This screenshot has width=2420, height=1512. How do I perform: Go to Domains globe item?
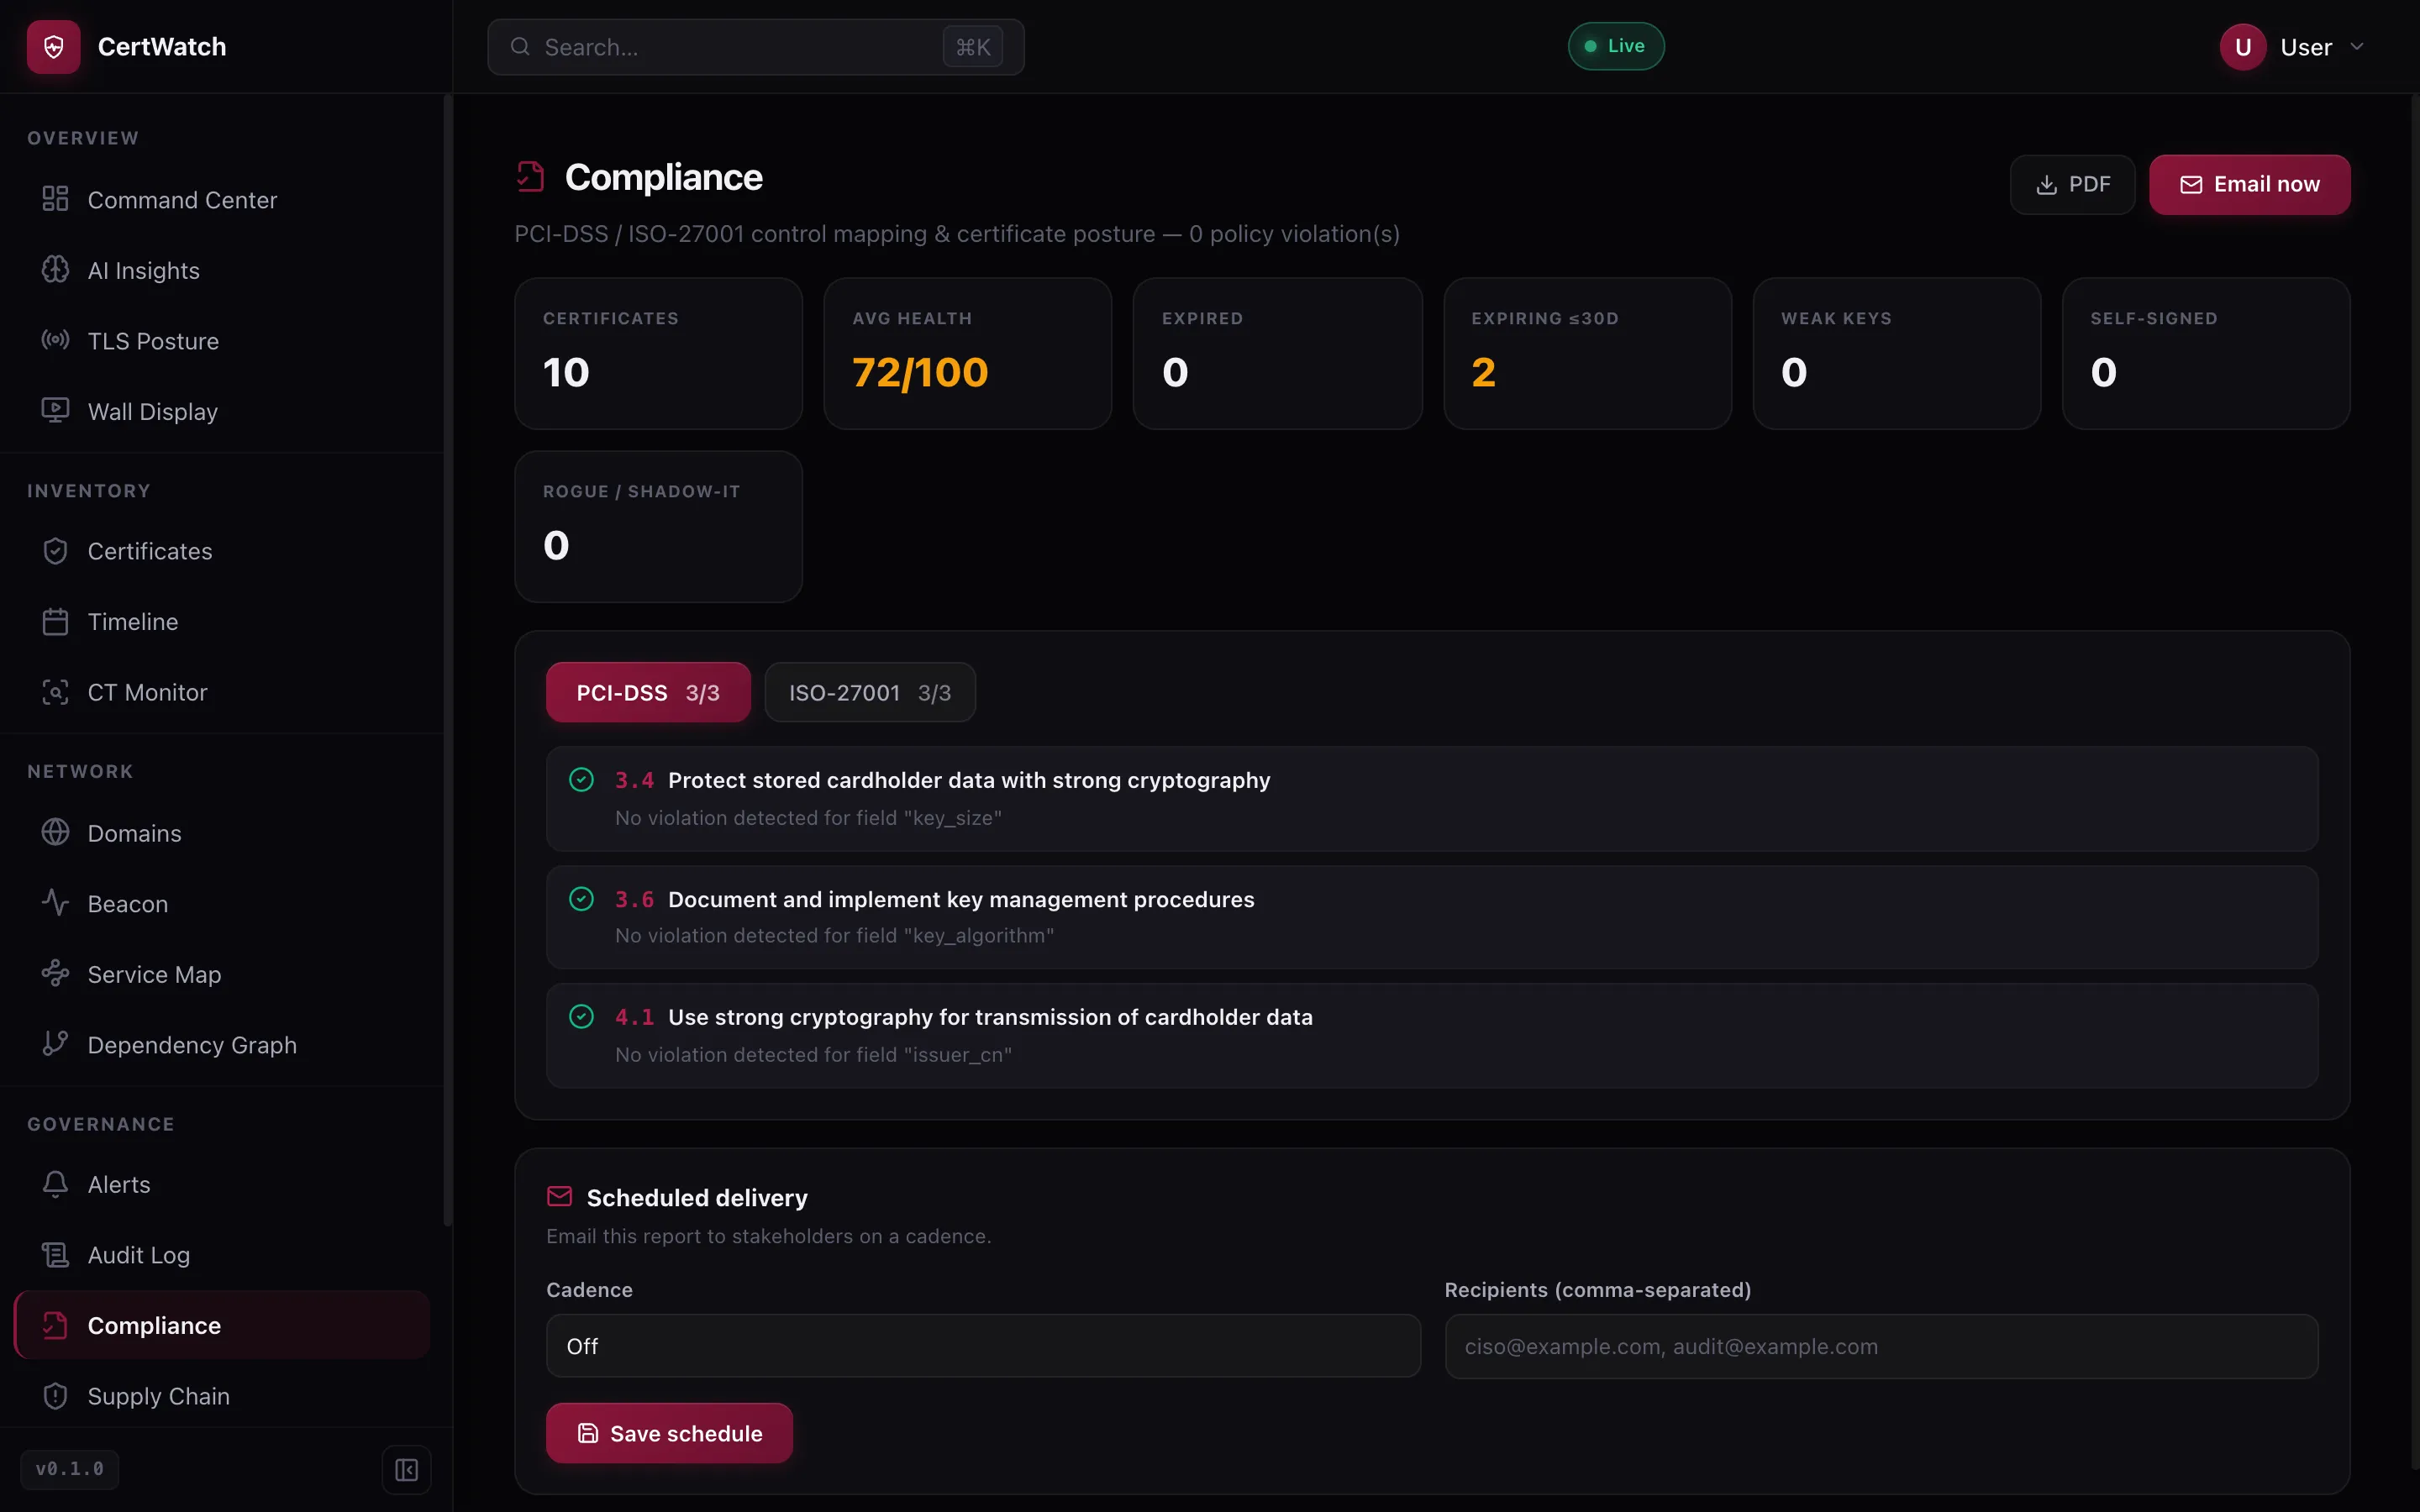pos(222,833)
